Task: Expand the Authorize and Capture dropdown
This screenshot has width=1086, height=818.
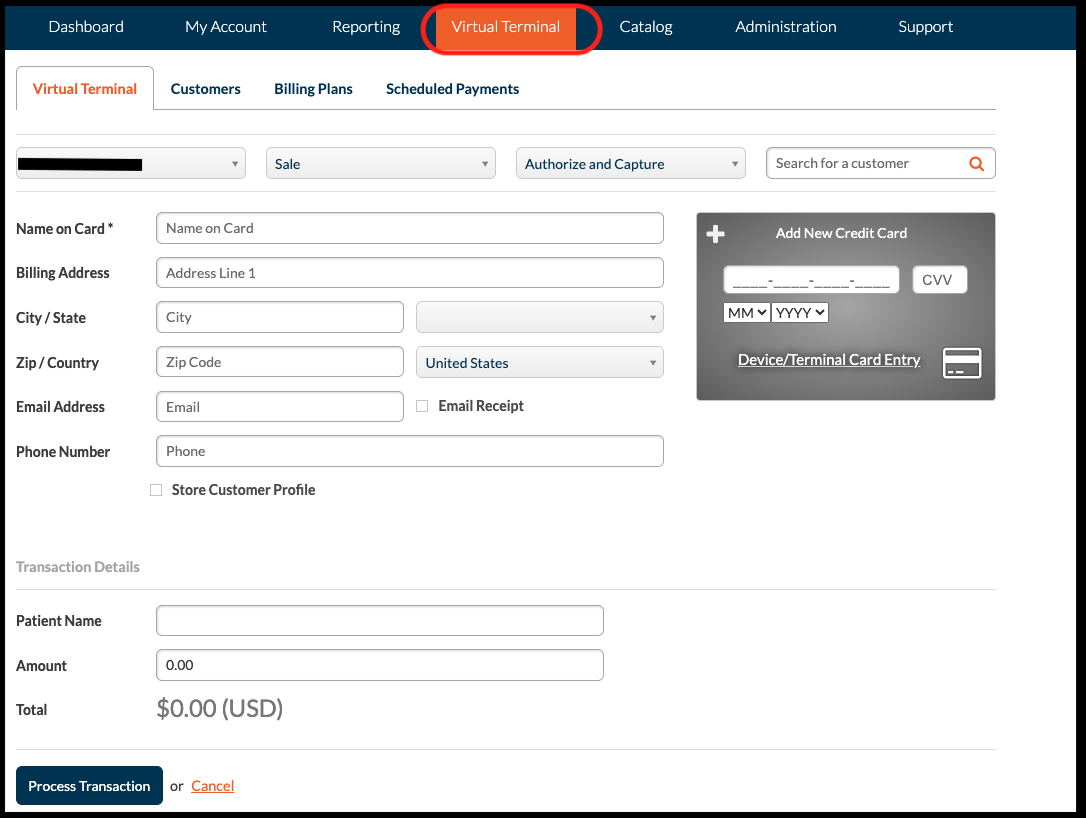Action: [630, 164]
